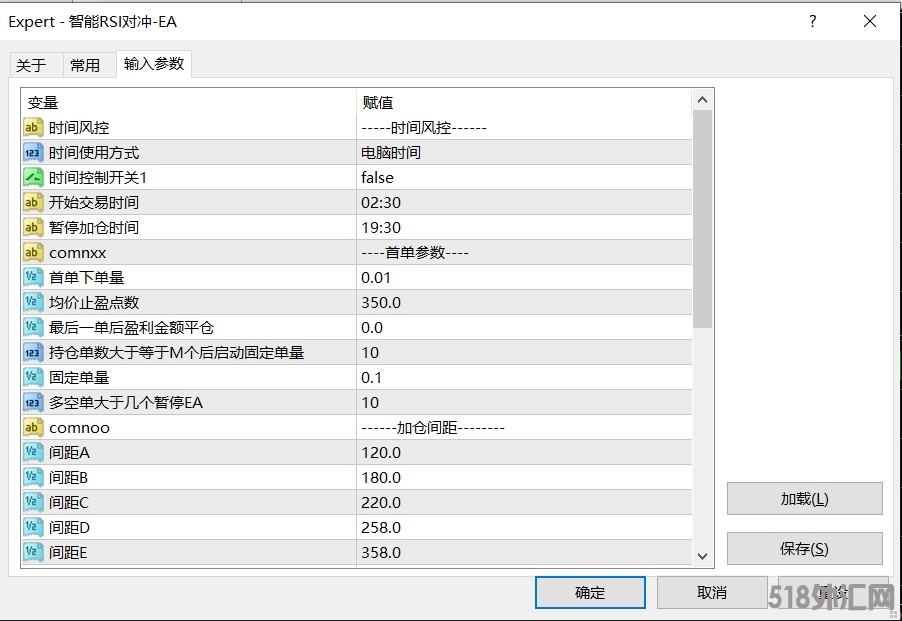Edit the 350.0 take profit value
Image resolution: width=902 pixels, height=621 pixels.
coord(524,302)
